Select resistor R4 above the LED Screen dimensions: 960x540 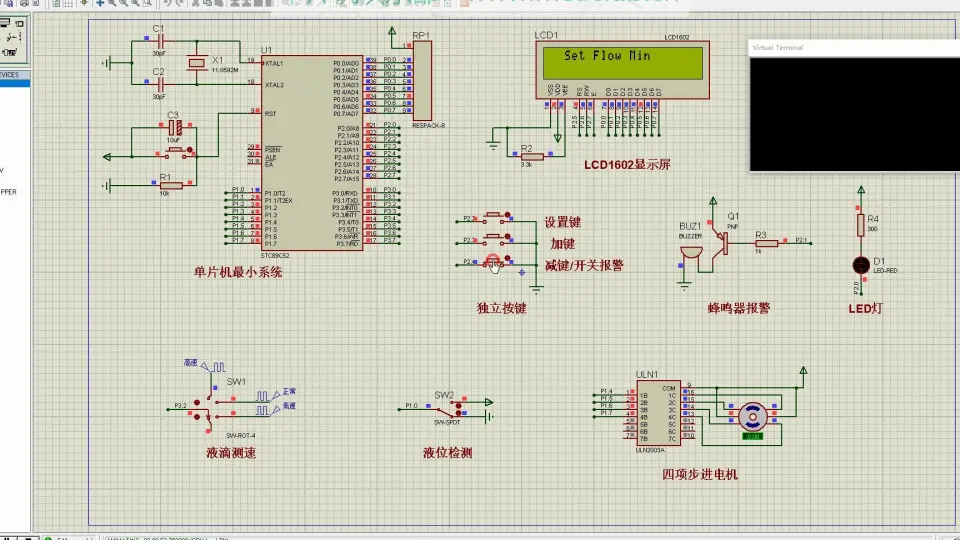pos(861,225)
